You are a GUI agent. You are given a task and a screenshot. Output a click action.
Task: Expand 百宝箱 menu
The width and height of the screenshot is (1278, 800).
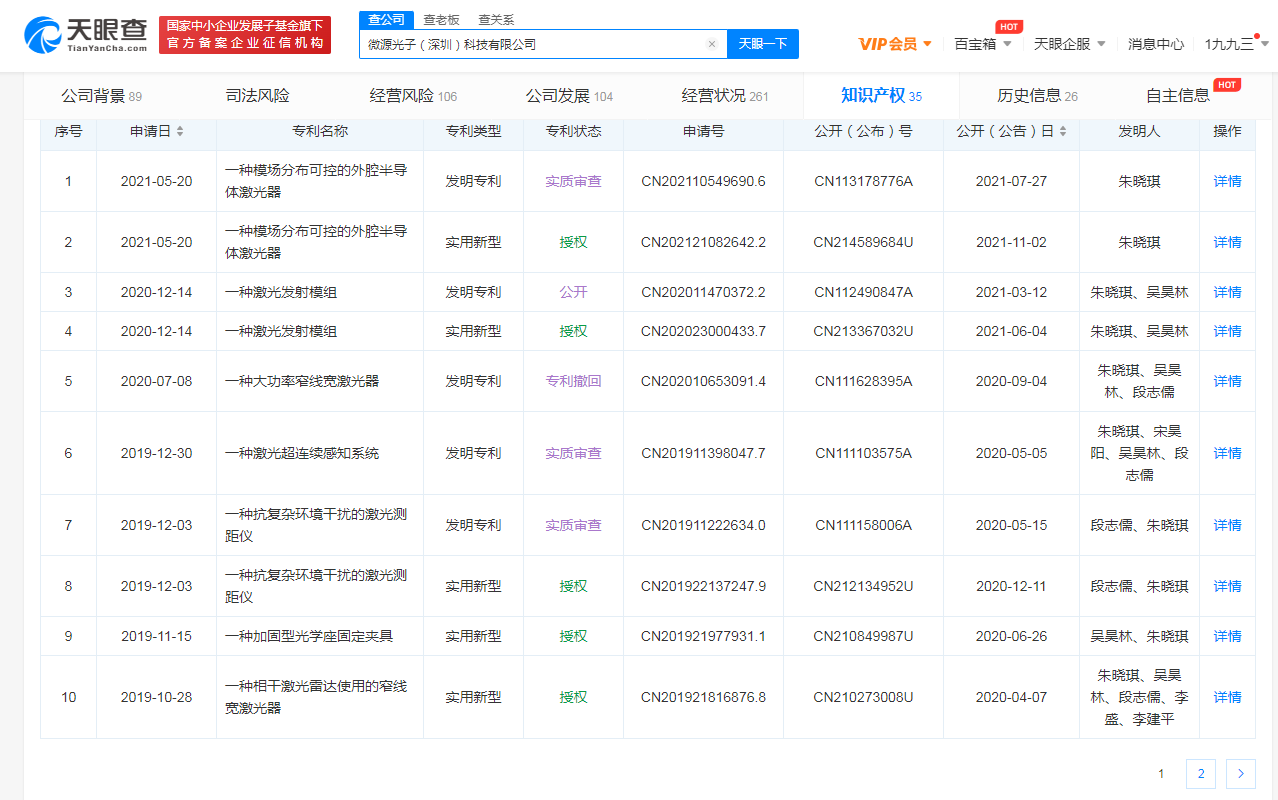(x=983, y=44)
